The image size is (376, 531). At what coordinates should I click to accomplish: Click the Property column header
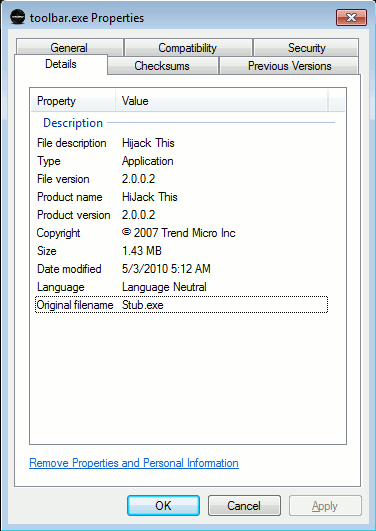[x=73, y=101]
